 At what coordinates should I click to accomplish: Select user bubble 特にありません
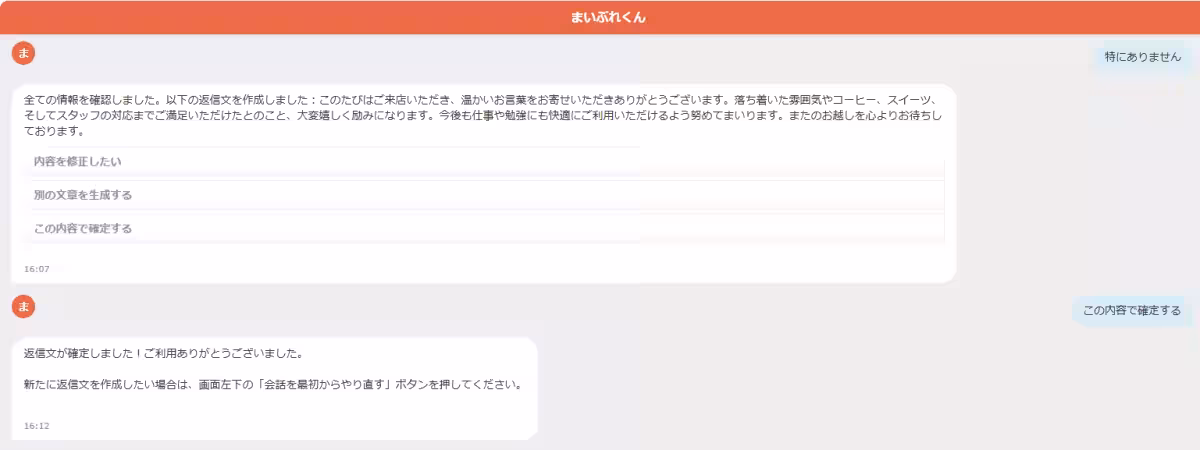click(x=1143, y=58)
